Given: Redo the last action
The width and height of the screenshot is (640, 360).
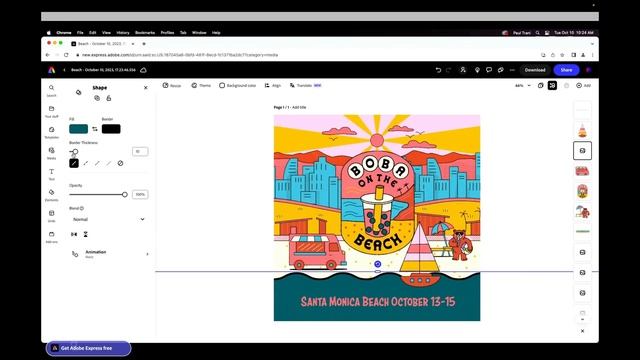Looking at the screenshot, I should click(448, 70).
